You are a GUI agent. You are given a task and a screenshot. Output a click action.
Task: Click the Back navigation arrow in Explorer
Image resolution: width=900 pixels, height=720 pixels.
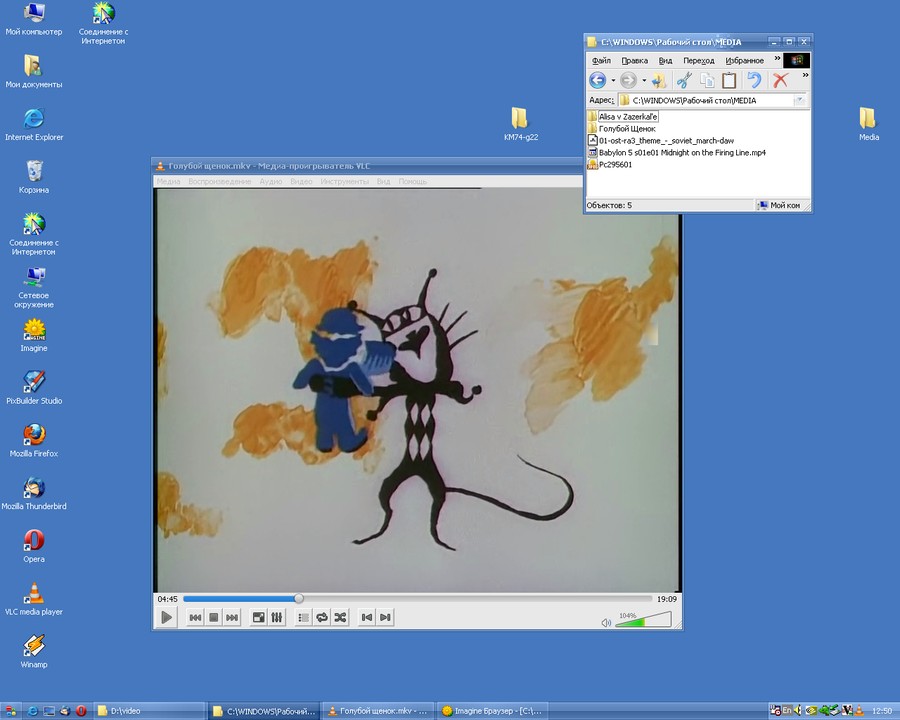[598, 80]
